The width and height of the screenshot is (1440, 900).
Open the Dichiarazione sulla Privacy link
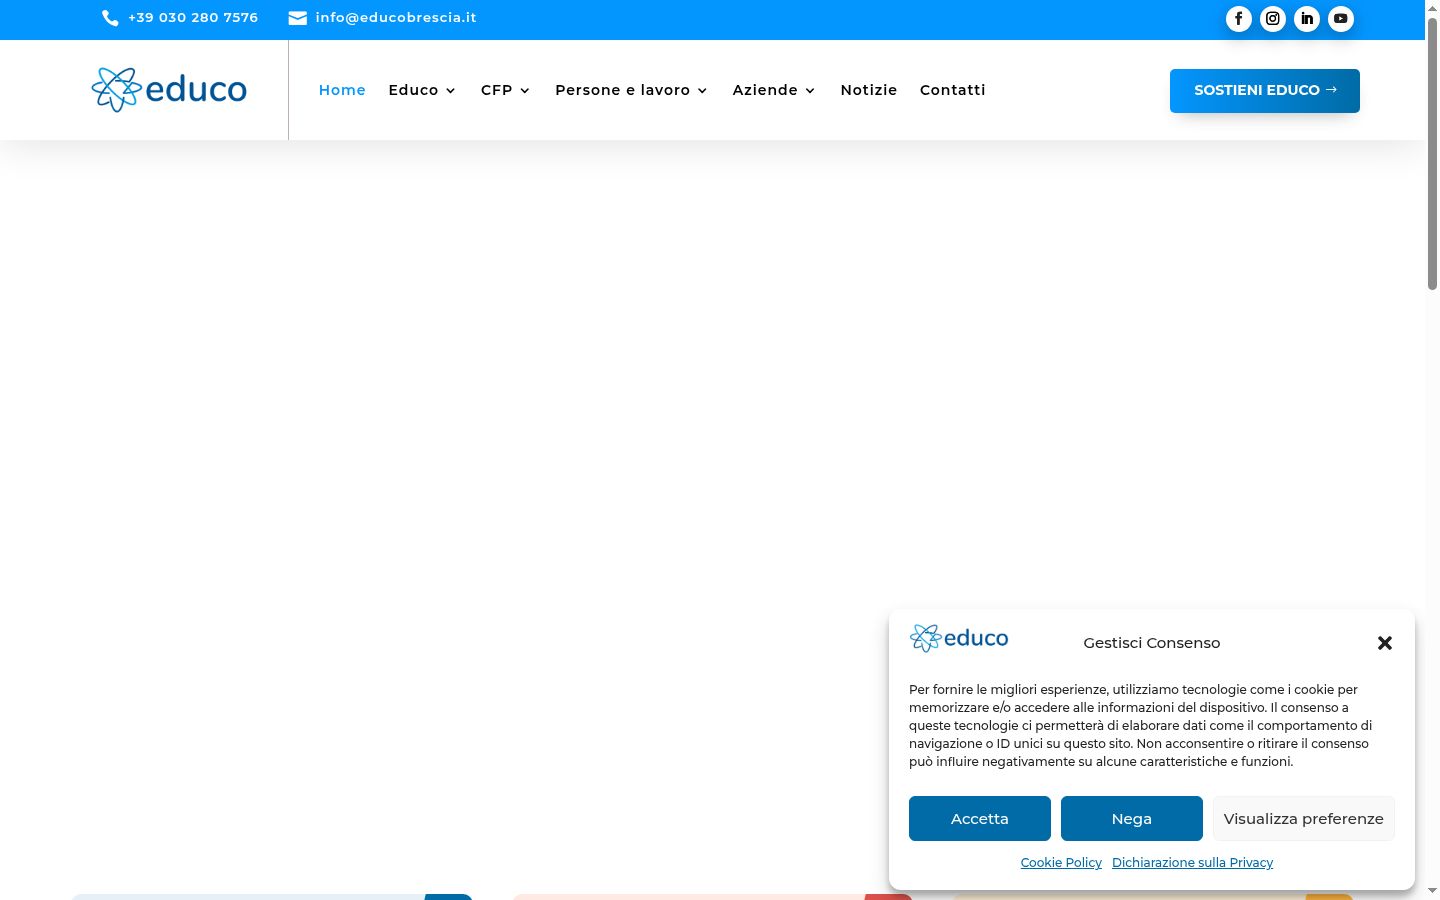[1193, 863]
